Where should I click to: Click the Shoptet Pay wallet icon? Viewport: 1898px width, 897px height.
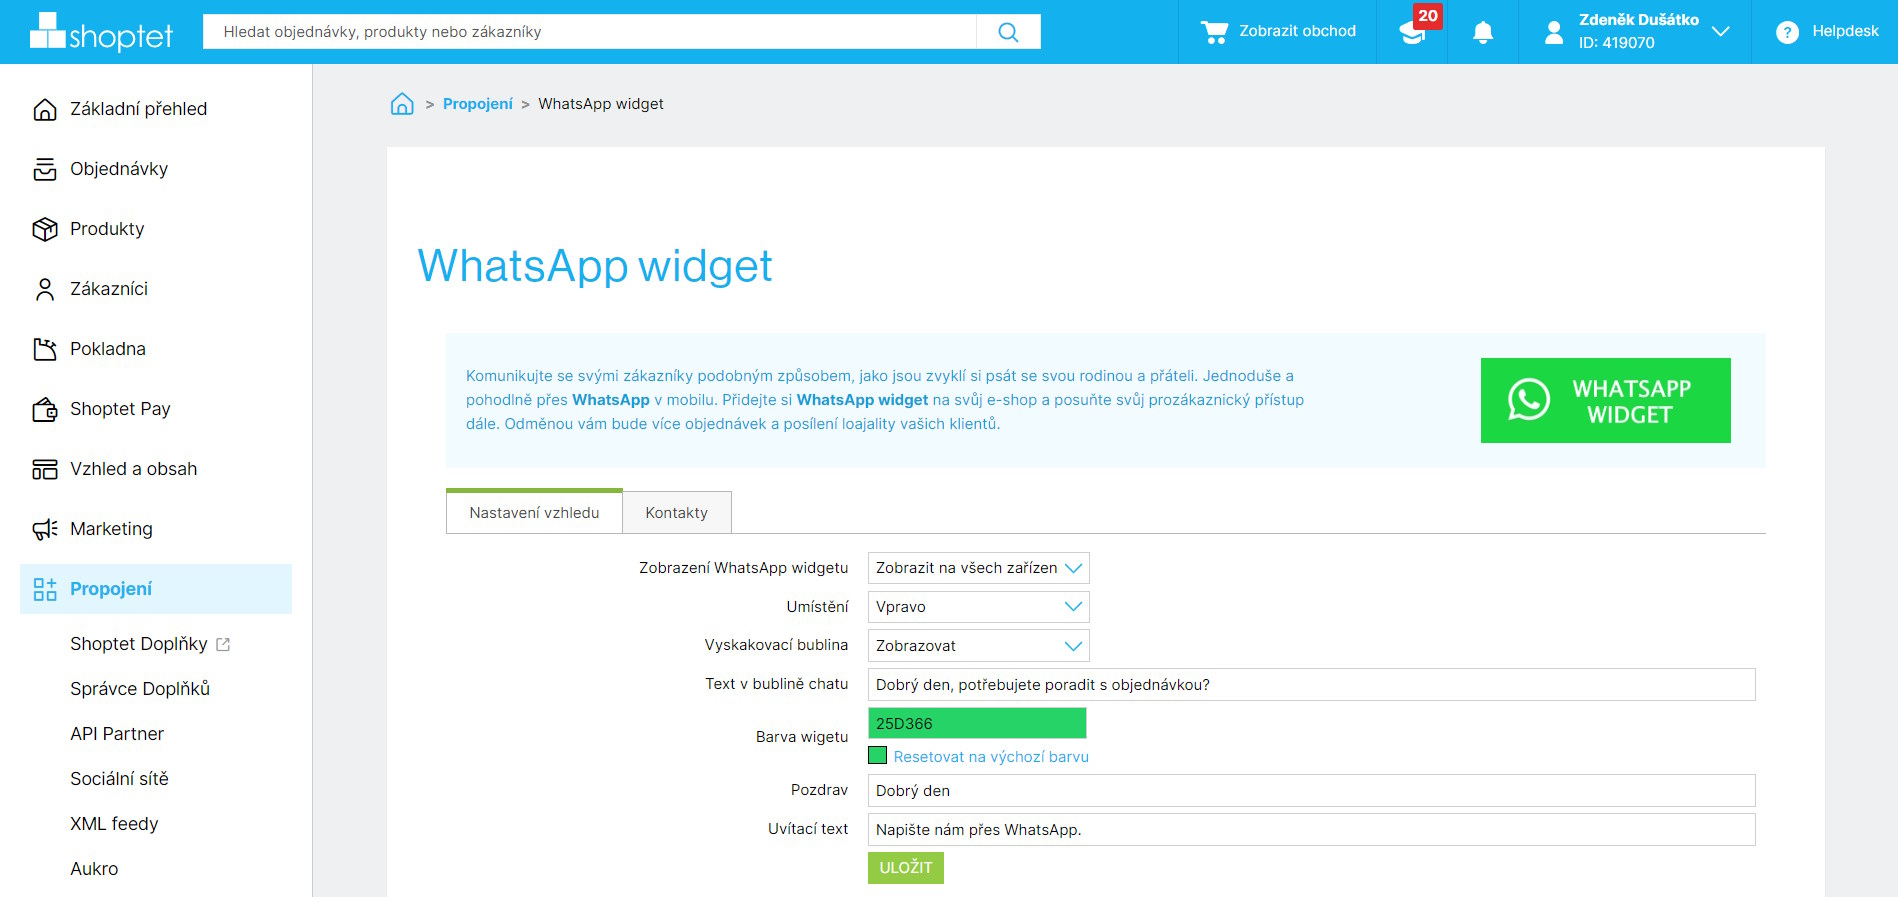point(45,409)
